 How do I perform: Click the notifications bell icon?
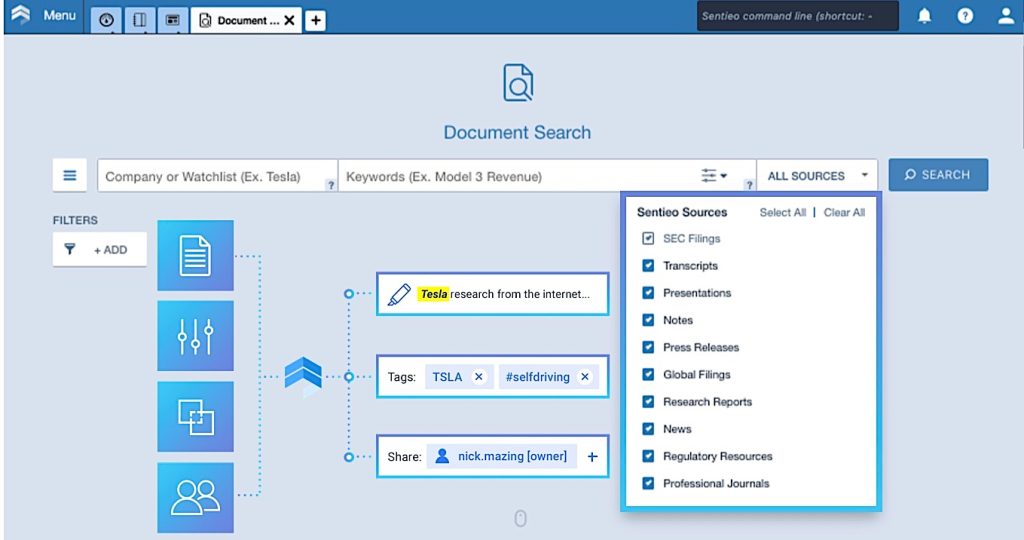point(924,17)
